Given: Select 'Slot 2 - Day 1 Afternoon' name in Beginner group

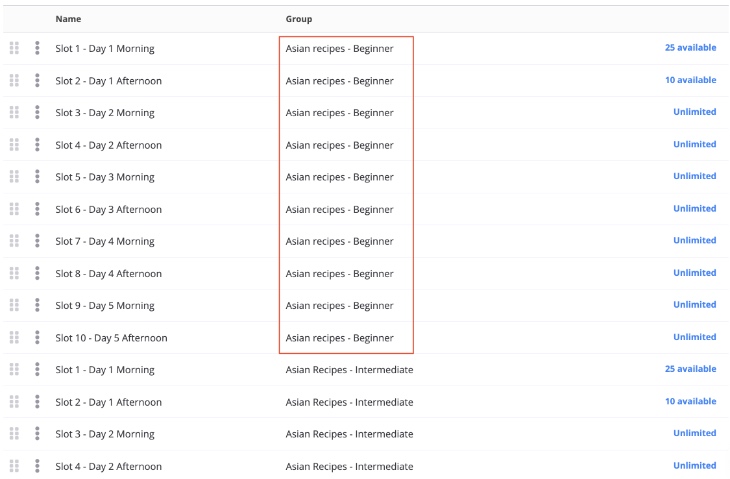Looking at the screenshot, I should click(108, 81).
